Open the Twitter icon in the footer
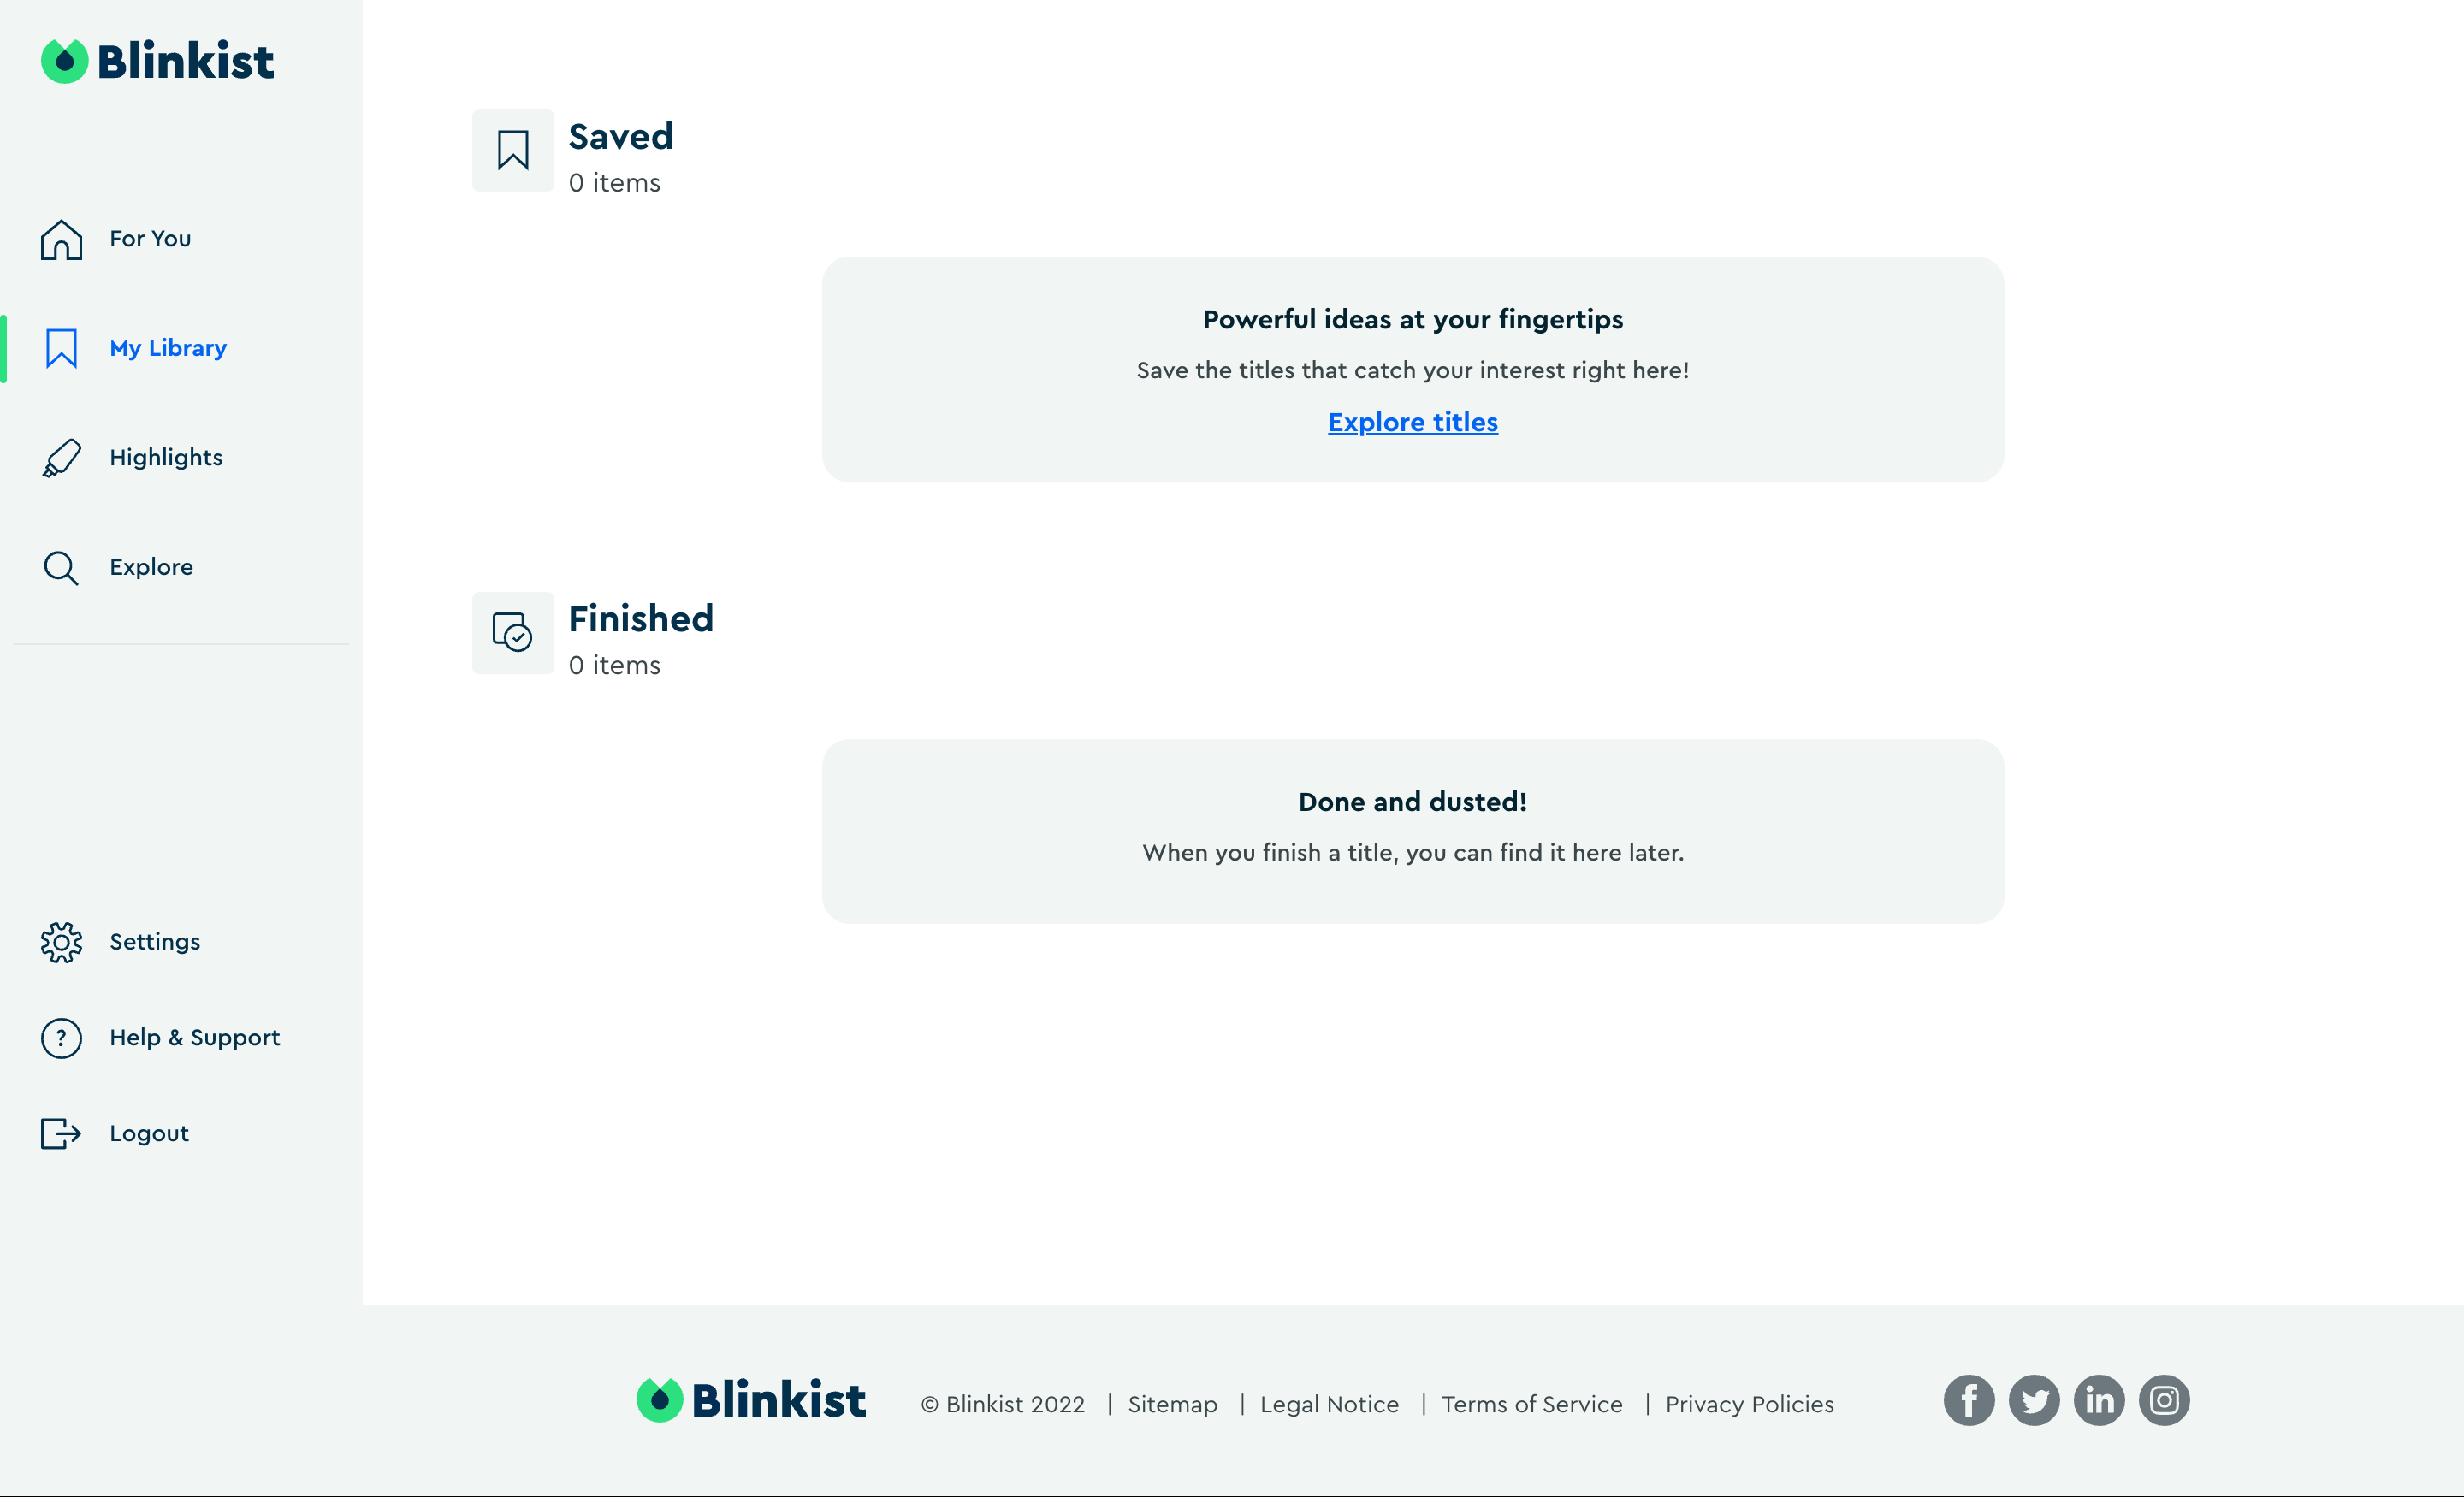 (2034, 1400)
